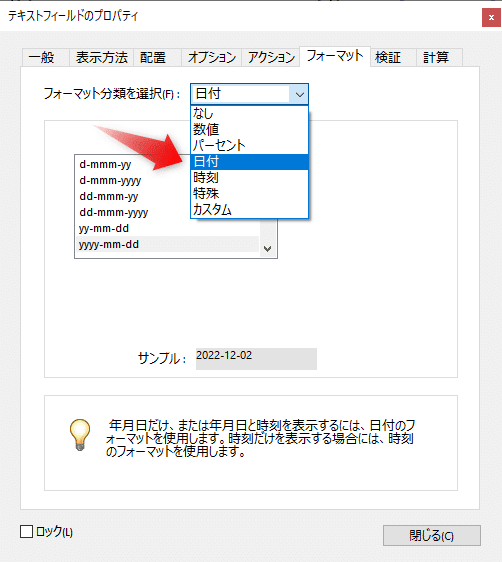Switch to the 一般 tab
This screenshot has height=562, width=502.
point(46,57)
